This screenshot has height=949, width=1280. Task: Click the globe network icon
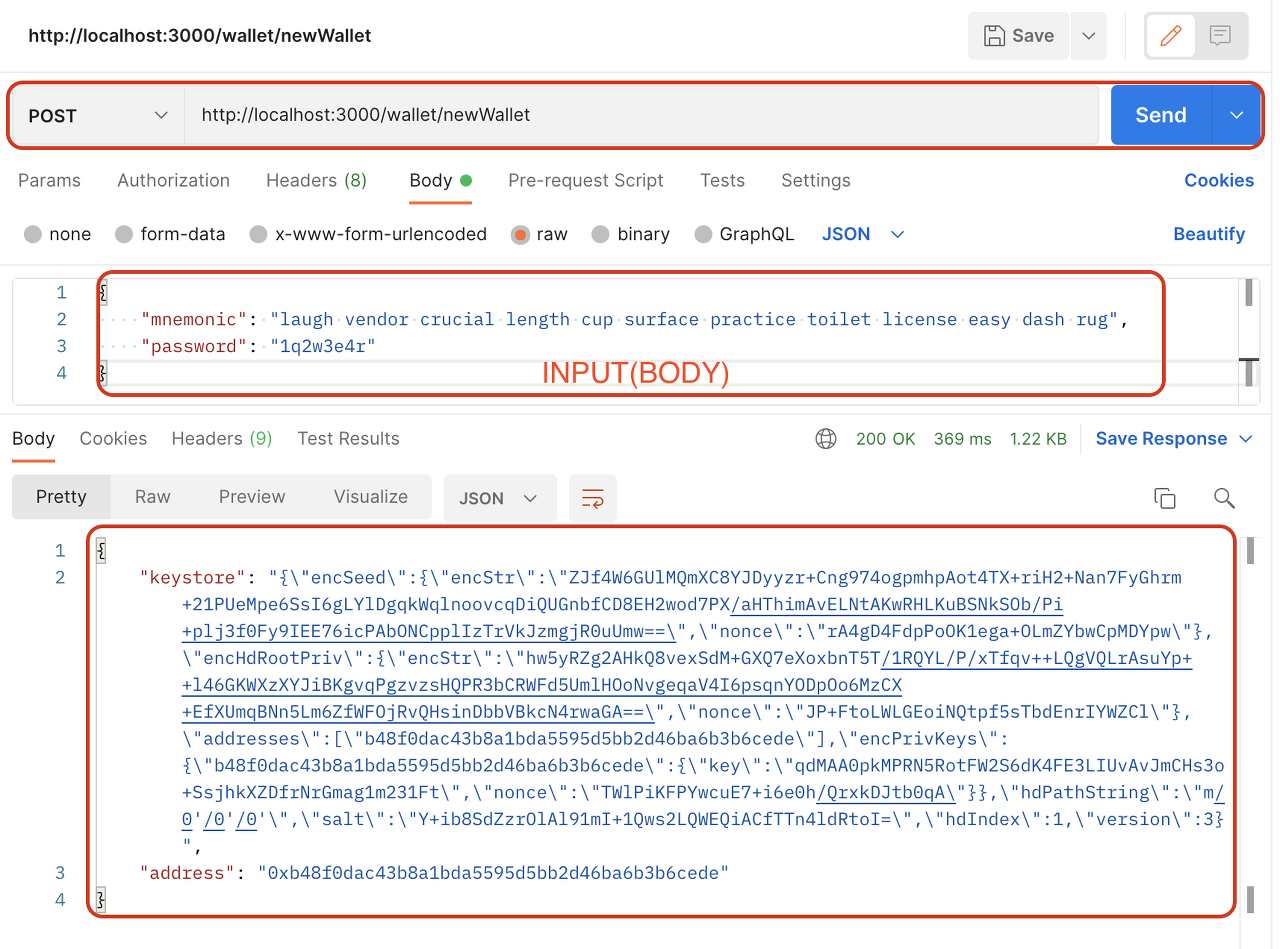[826, 439]
